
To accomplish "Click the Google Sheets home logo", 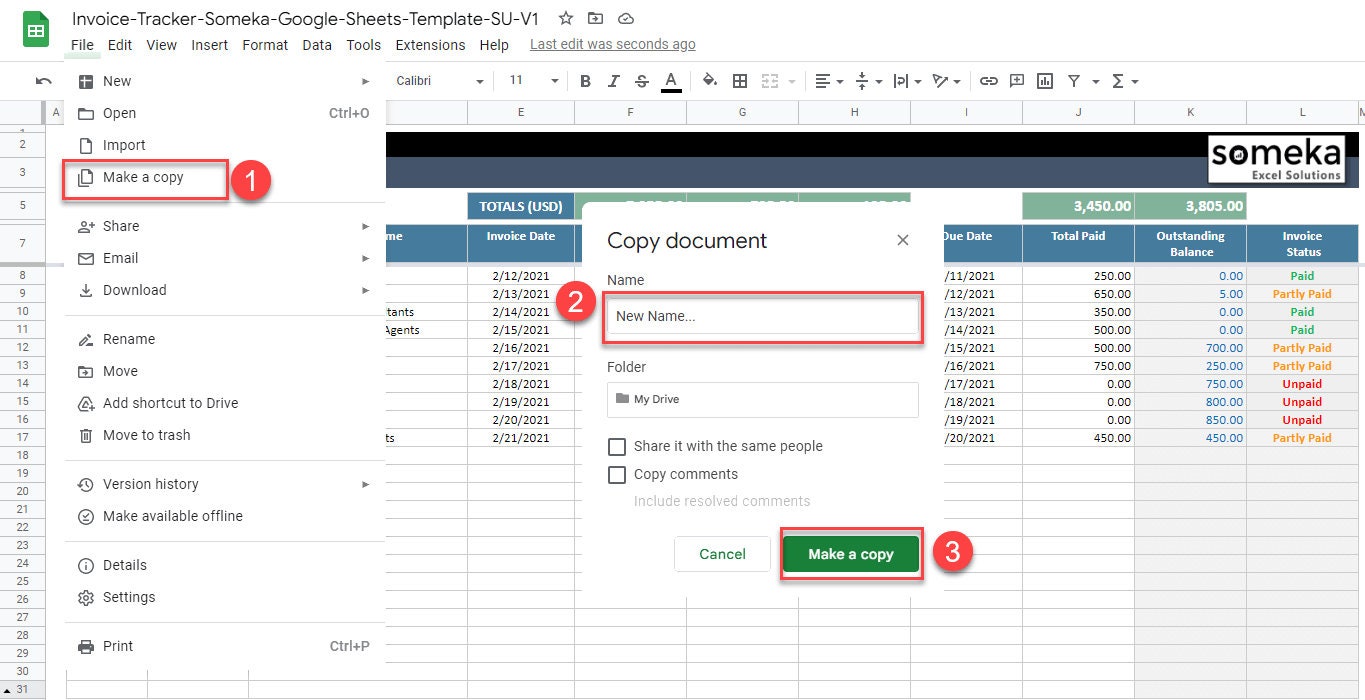I will point(36,30).
